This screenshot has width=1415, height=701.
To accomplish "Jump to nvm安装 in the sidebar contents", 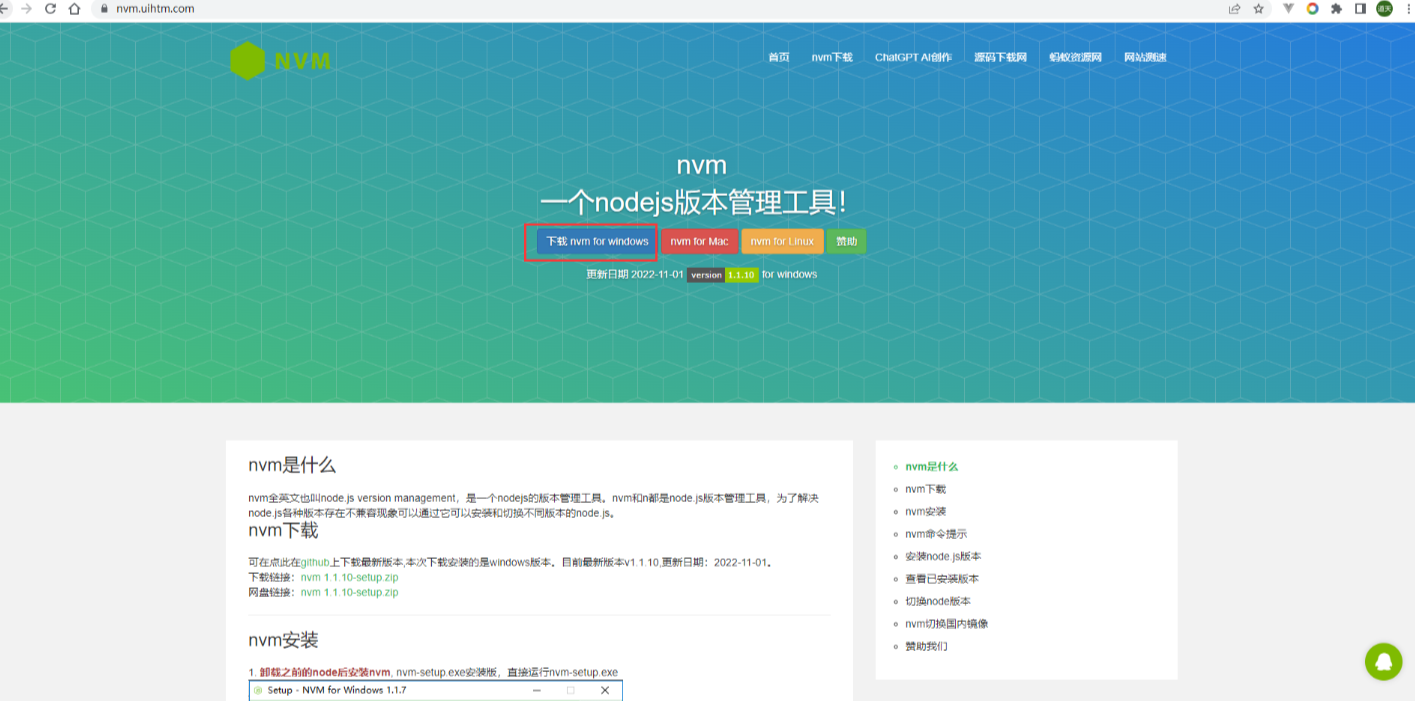I will [925, 512].
